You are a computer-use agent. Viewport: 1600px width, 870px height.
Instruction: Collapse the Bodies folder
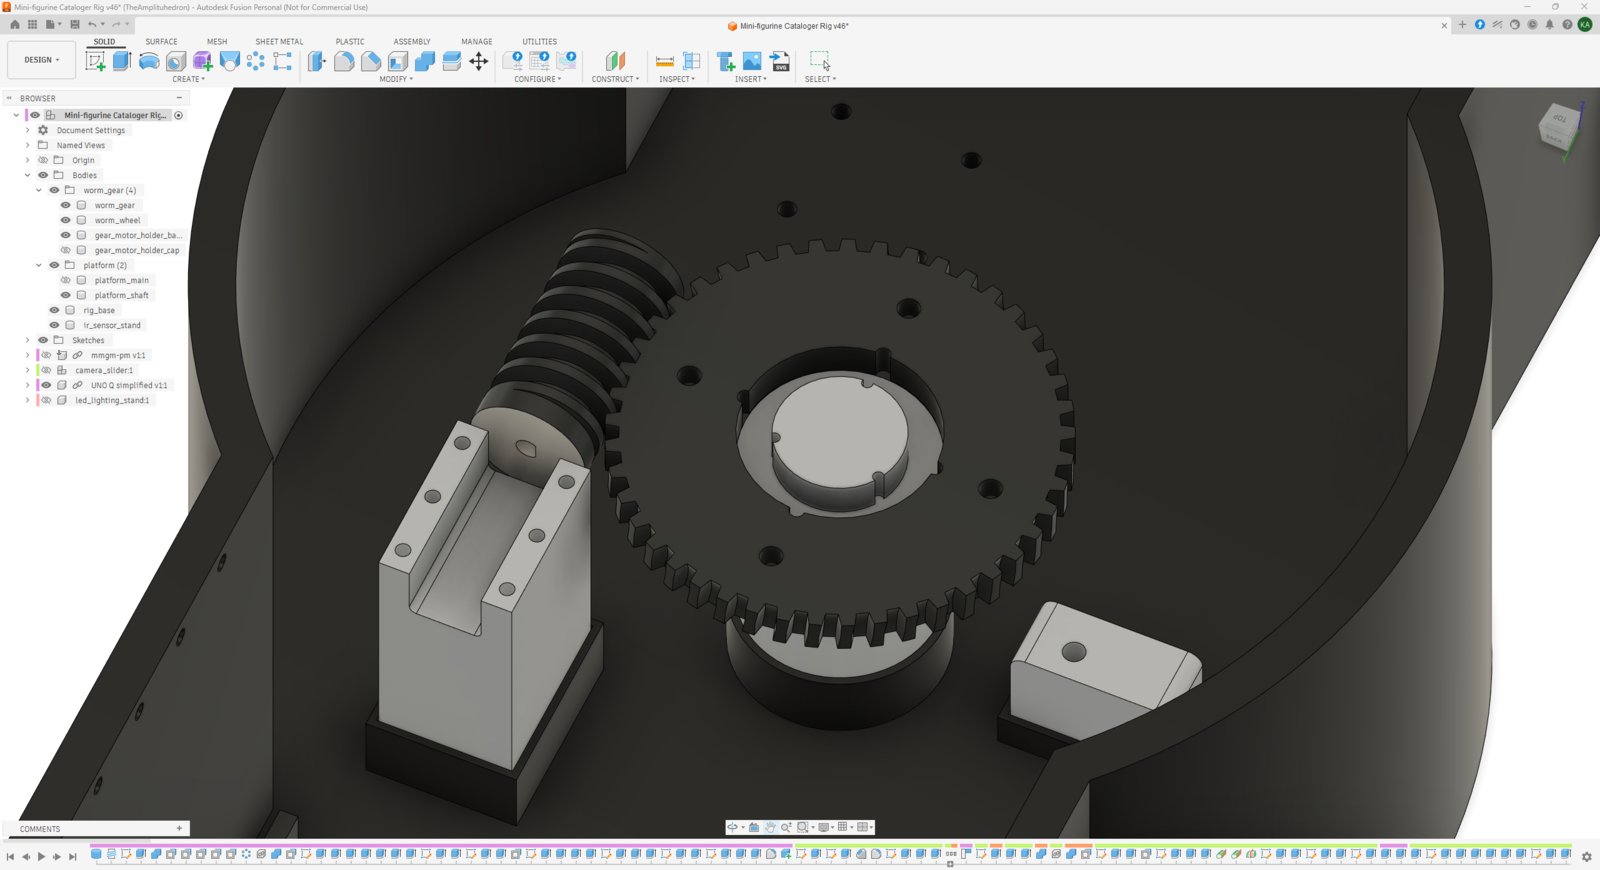pyautogui.click(x=28, y=175)
